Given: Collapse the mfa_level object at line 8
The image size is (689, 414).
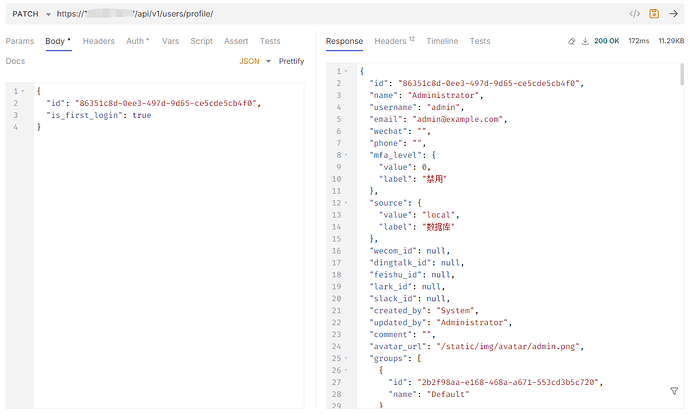Looking at the screenshot, I should coord(346,155).
